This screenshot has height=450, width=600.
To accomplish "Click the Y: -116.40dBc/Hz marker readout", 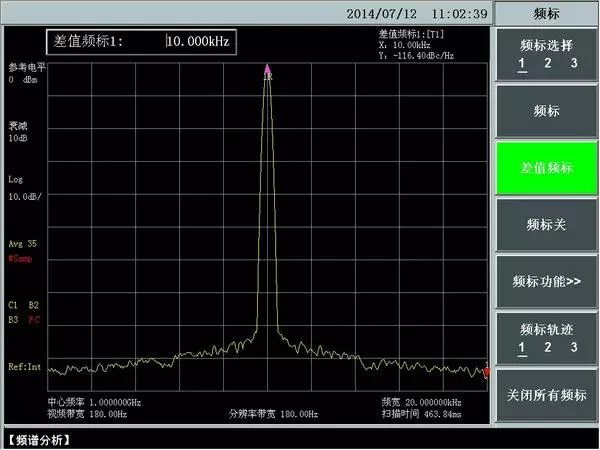I will 416,55.
